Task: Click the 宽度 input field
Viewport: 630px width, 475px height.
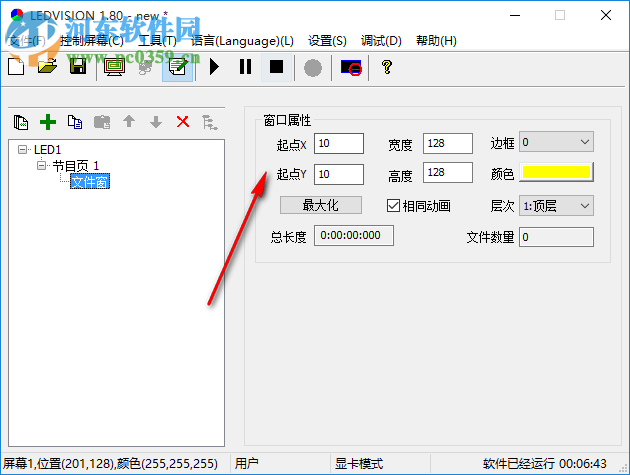Action: (x=448, y=143)
